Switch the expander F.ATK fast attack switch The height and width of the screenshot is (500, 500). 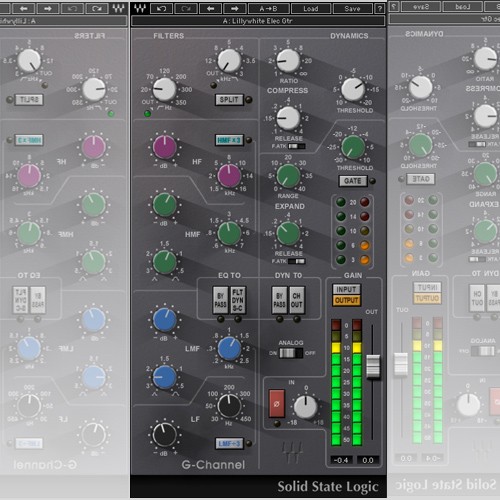[297, 261]
